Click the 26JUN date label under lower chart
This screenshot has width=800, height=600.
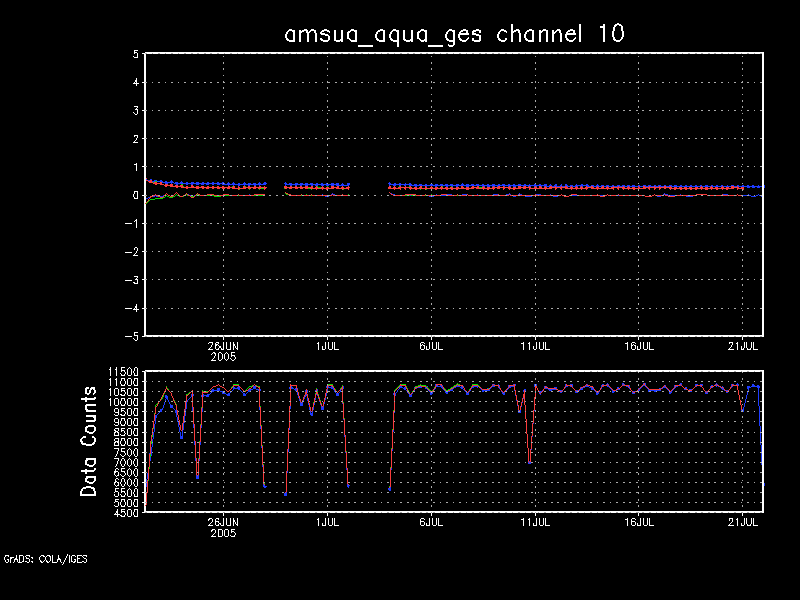[x=223, y=522]
